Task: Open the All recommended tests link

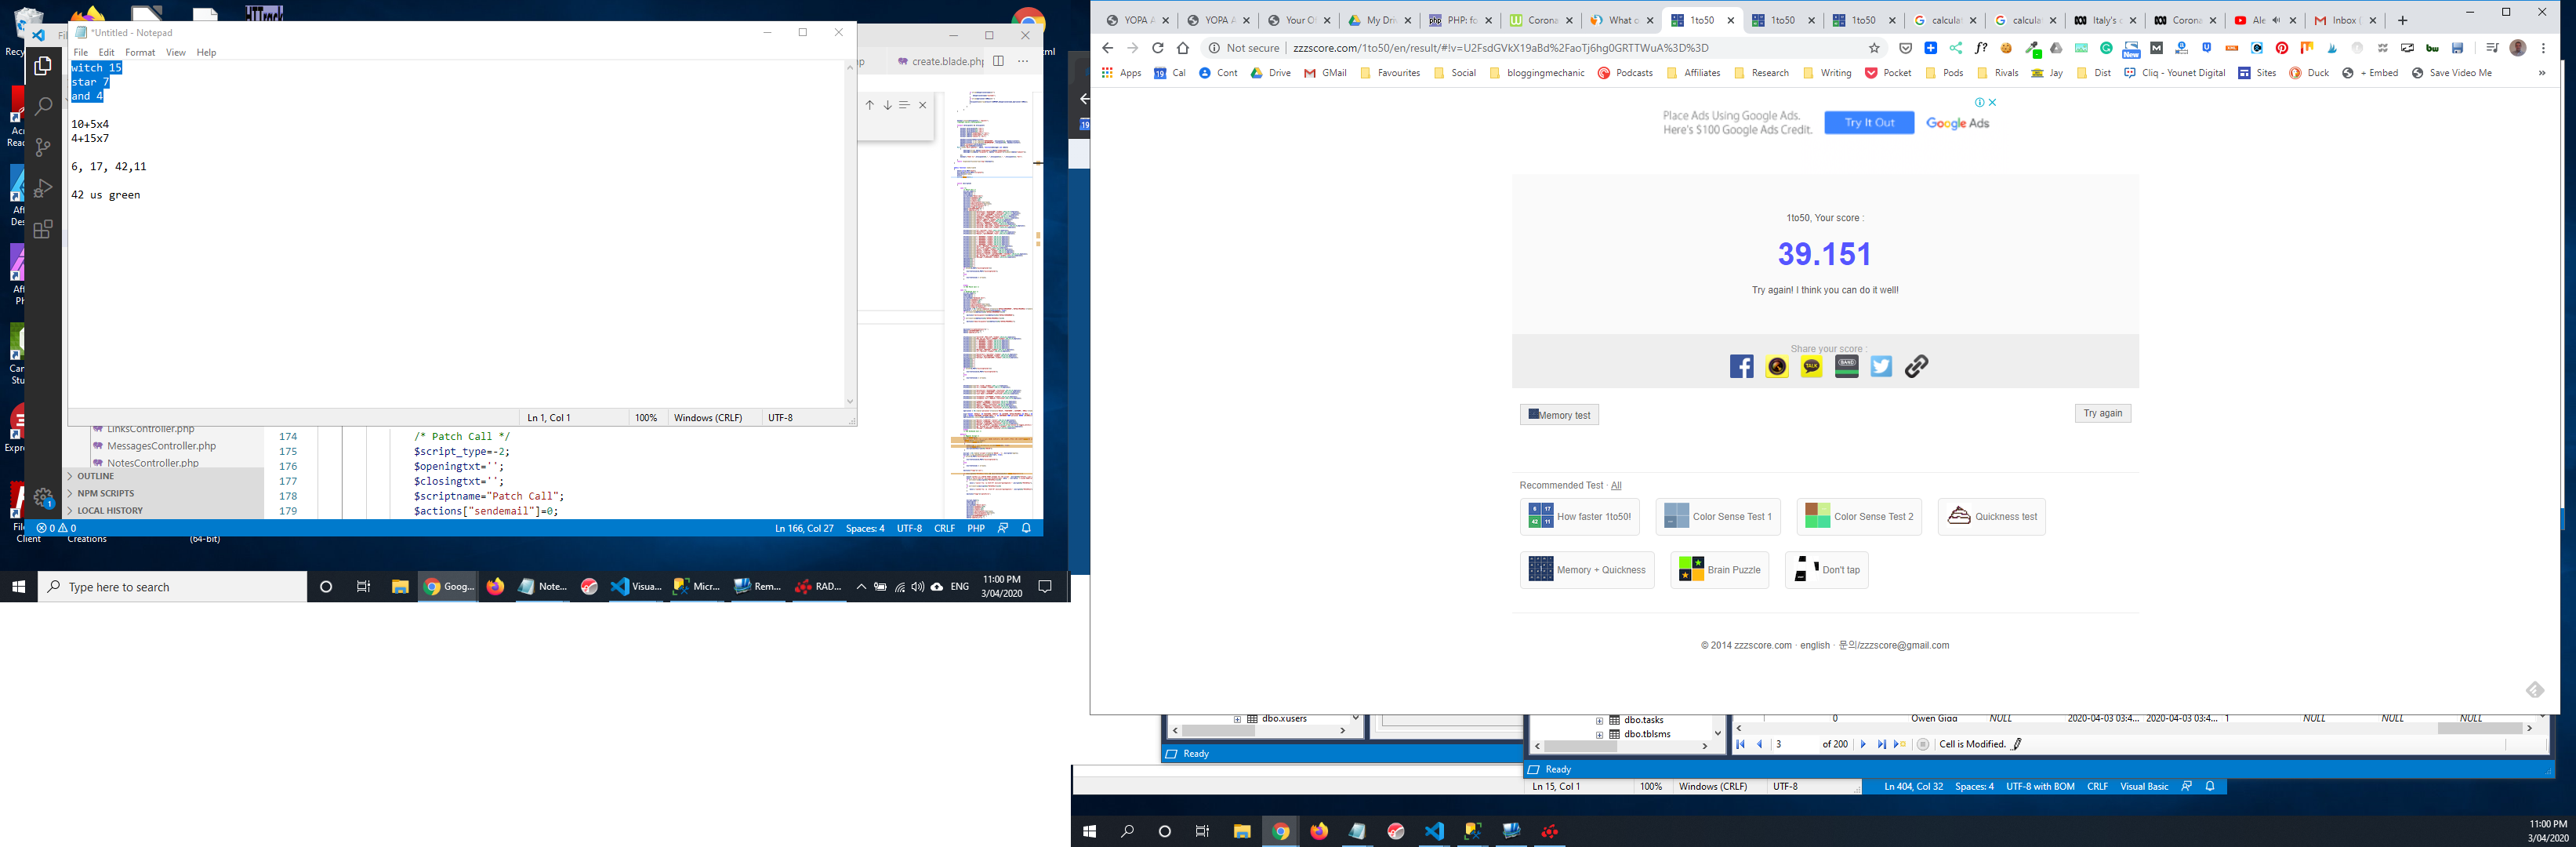Action: (1616, 486)
